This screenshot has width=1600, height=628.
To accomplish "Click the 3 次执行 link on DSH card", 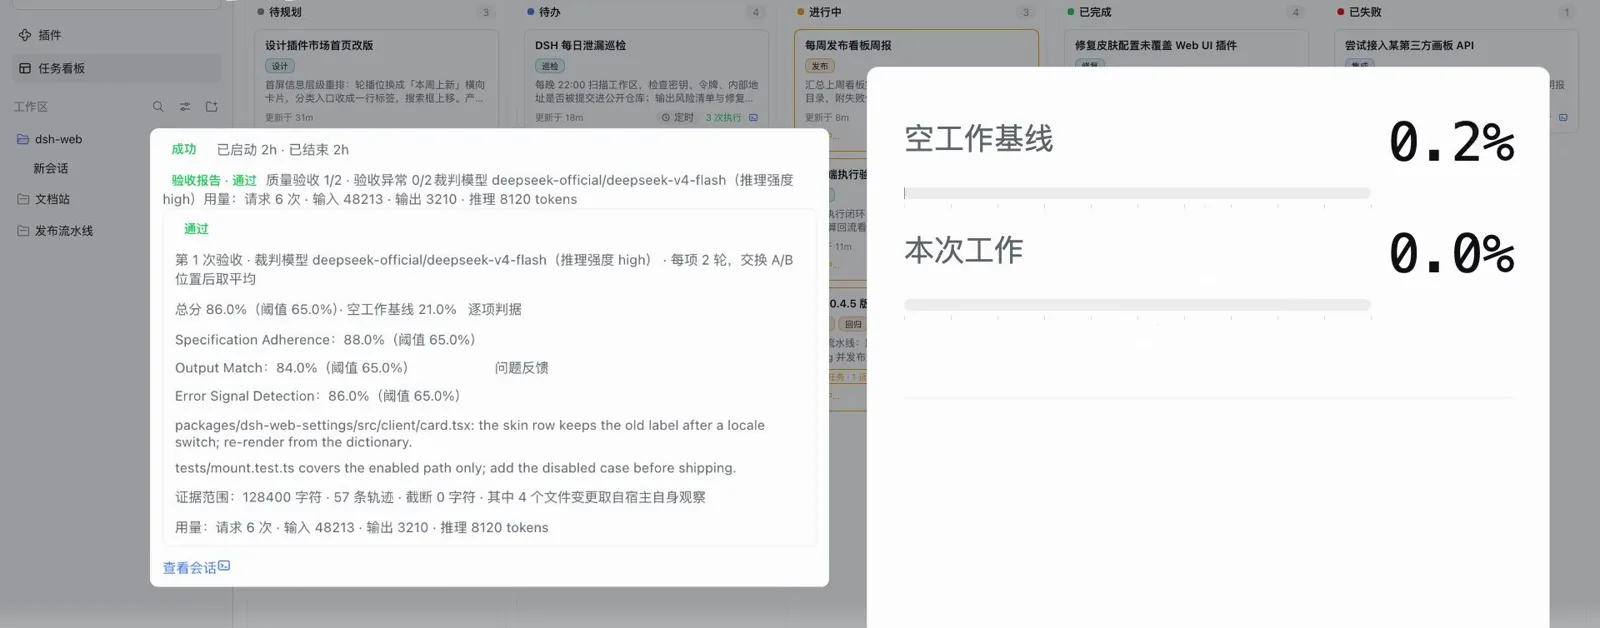I will pyautogui.click(x=723, y=117).
